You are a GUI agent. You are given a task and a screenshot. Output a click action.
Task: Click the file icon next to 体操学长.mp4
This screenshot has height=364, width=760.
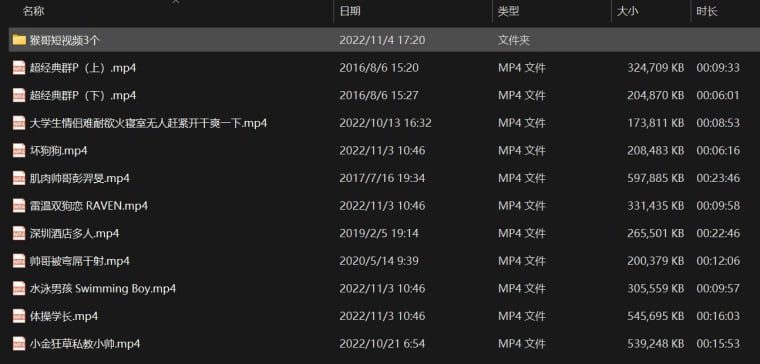19,316
